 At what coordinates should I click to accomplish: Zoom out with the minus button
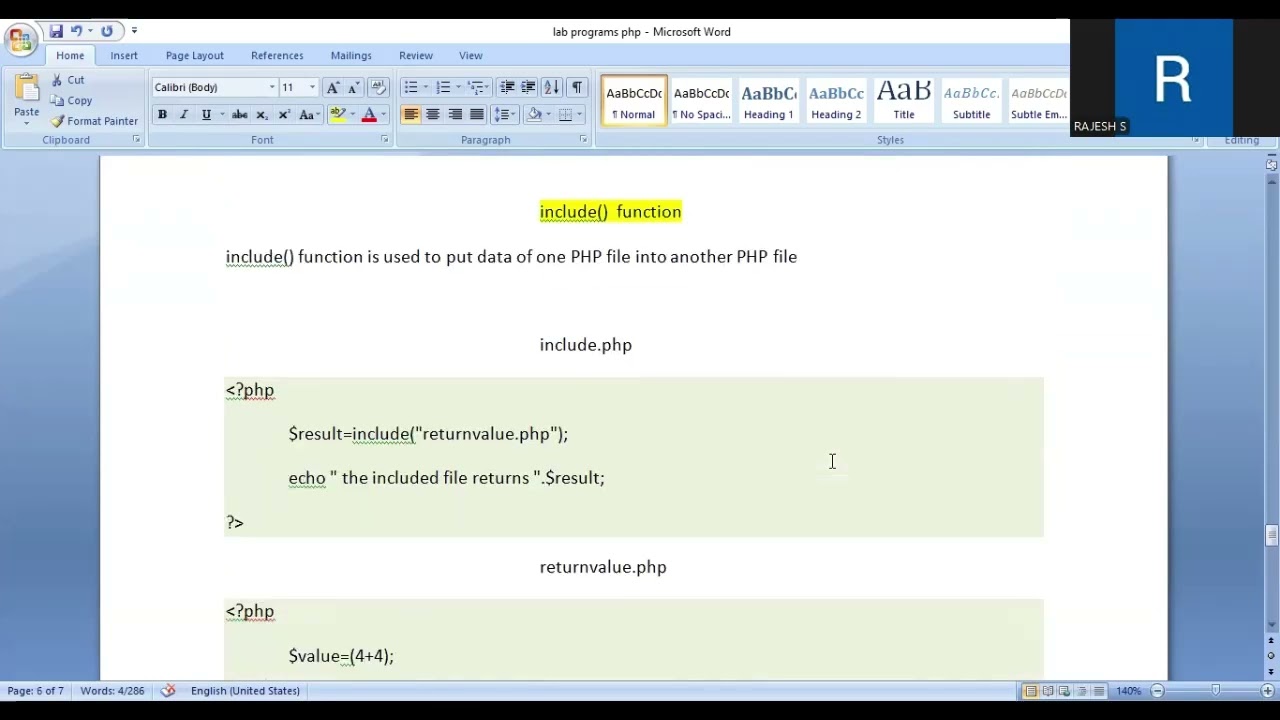(x=1157, y=691)
